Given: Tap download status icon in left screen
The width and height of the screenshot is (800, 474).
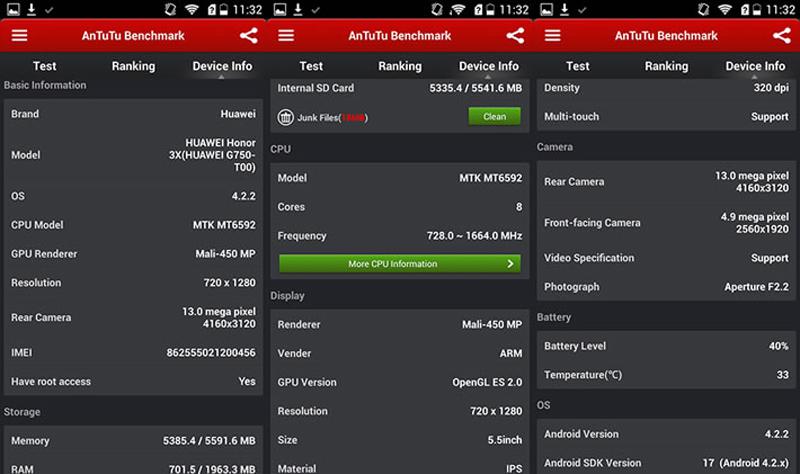Looking at the screenshot, I should [32, 9].
